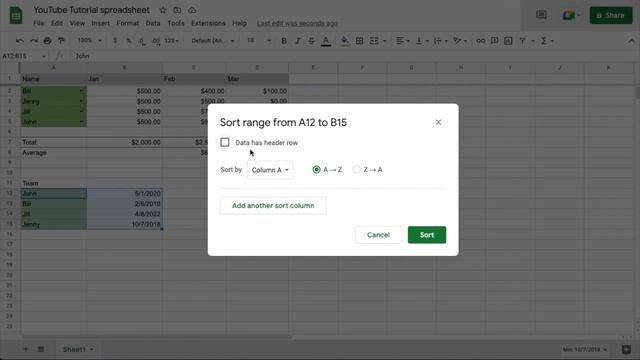The height and width of the screenshot is (360, 640).
Task: Click Add another sort column
Action: click(x=273, y=205)
